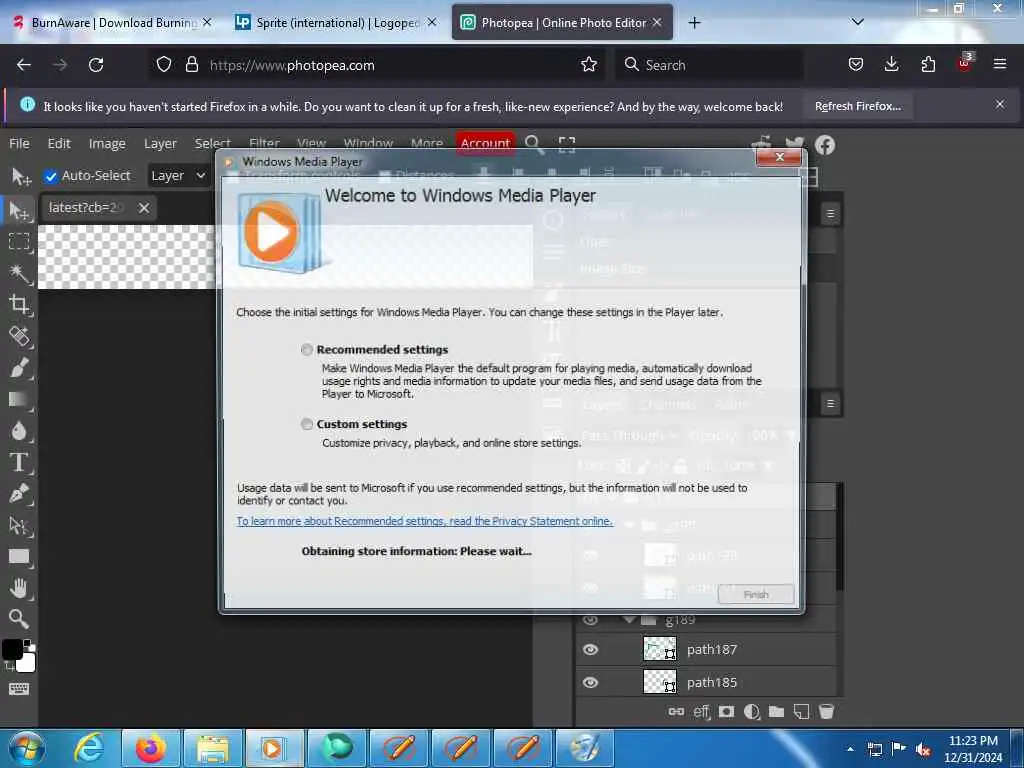
Task: Click the link layers icon in Layers footer
Action: 676,711
